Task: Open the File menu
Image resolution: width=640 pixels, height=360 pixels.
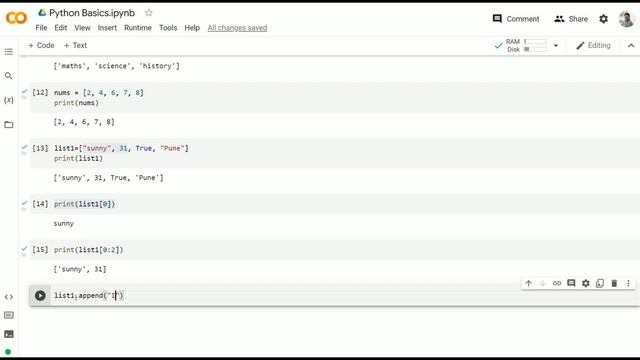Action: click(41, 28)
